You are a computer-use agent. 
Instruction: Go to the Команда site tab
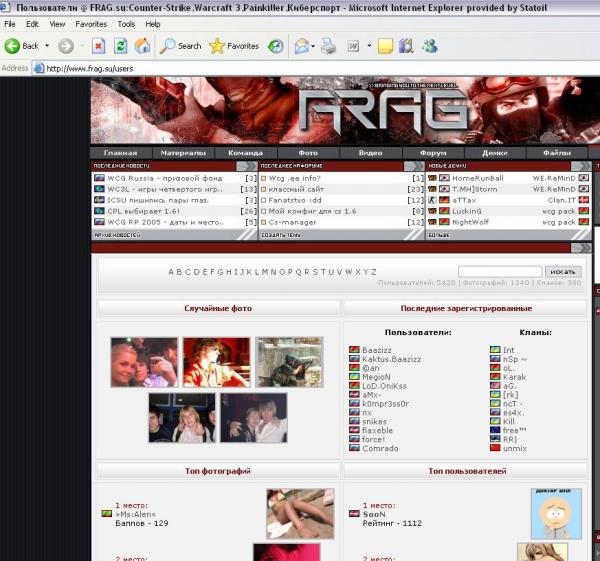click(246, 153)
